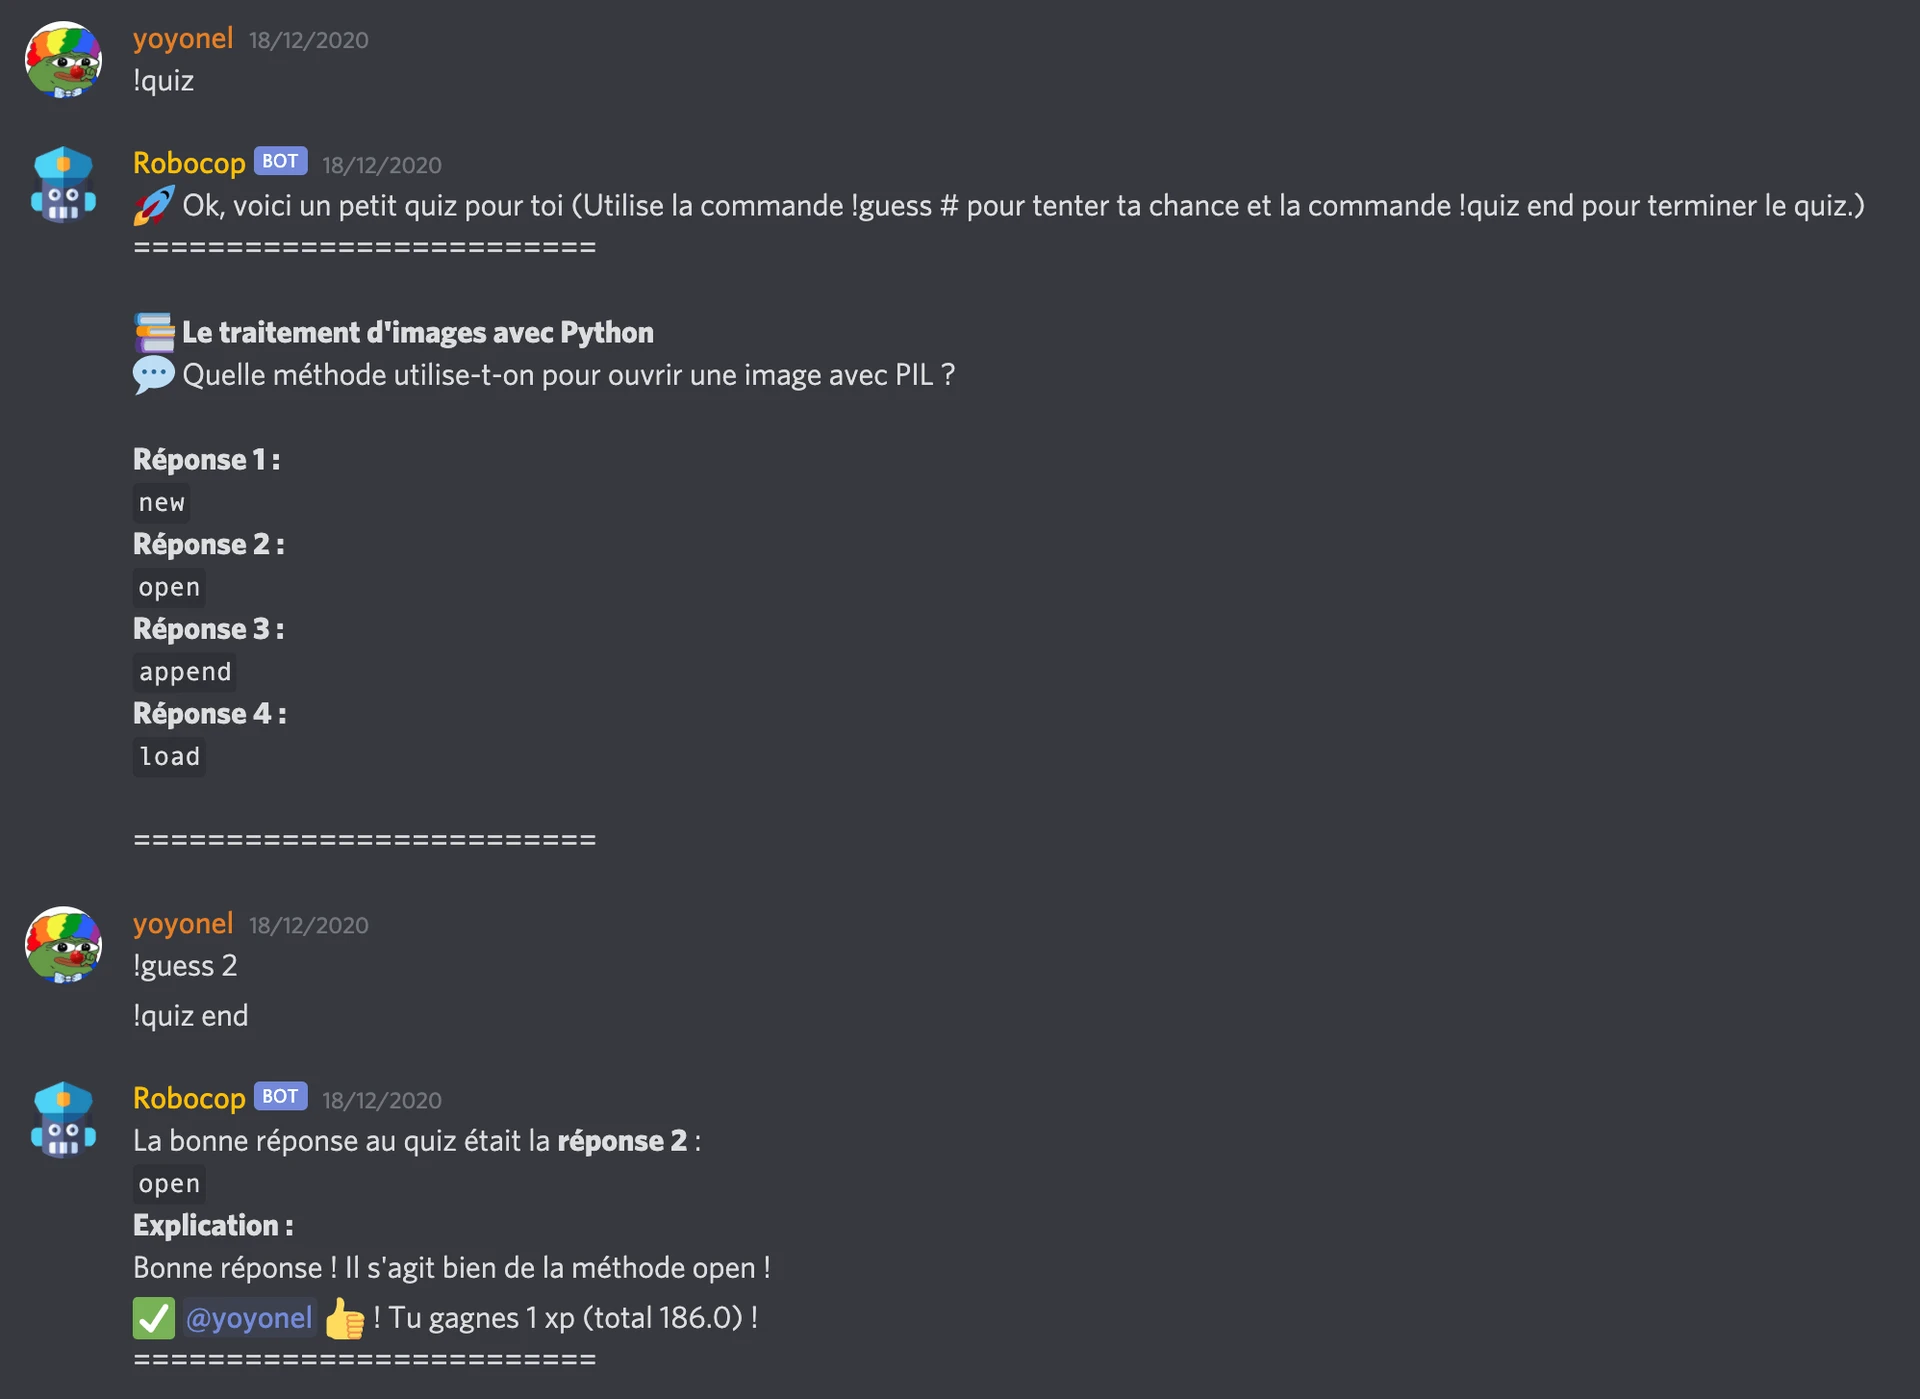Select the load code snippet under Réponse 4
The image size is (1920, 1399).
pos(168,757)
